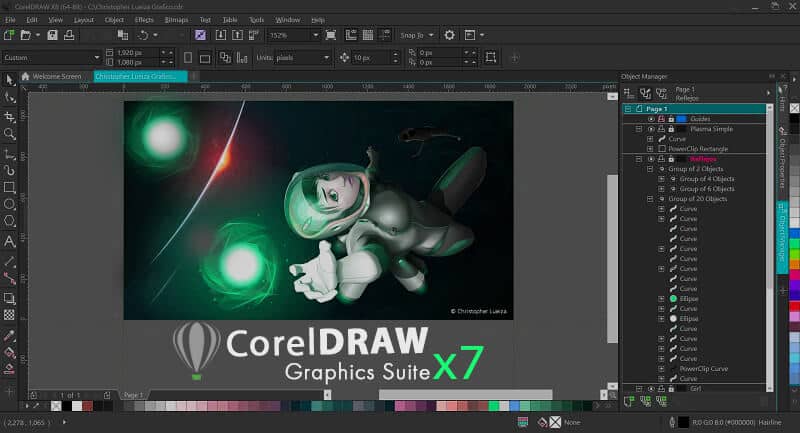800x433 pixels.
Task: Toggle visibility eye of Reflejos layer
Action: click(651, 159)
